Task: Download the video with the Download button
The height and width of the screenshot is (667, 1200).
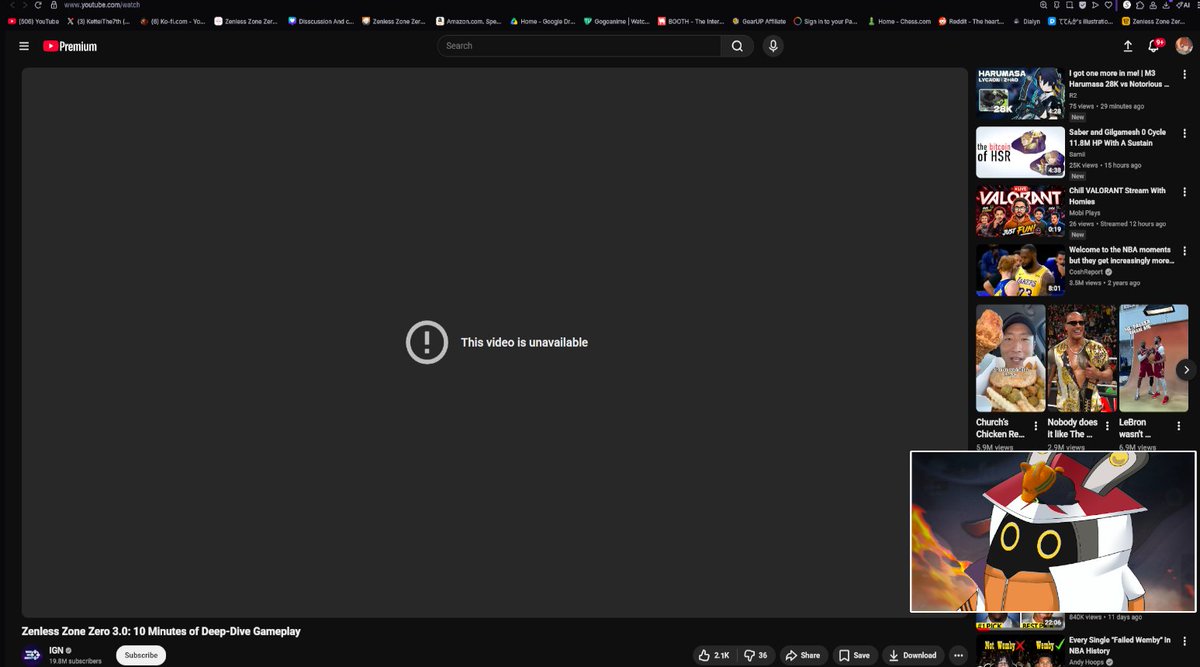Action: [x=913, y=655]
